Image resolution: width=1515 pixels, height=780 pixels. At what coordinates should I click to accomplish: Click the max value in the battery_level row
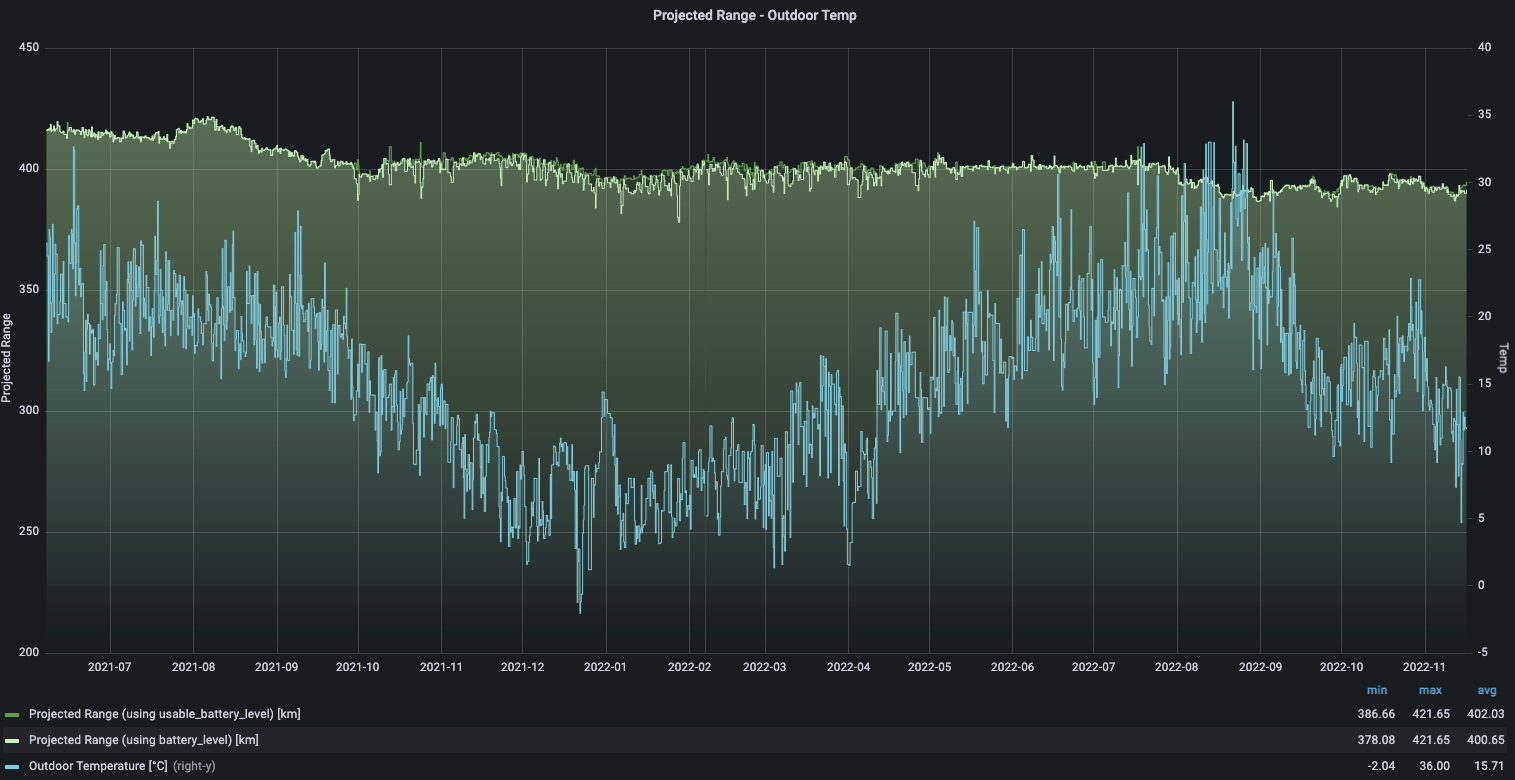[x=1431, y=740]
